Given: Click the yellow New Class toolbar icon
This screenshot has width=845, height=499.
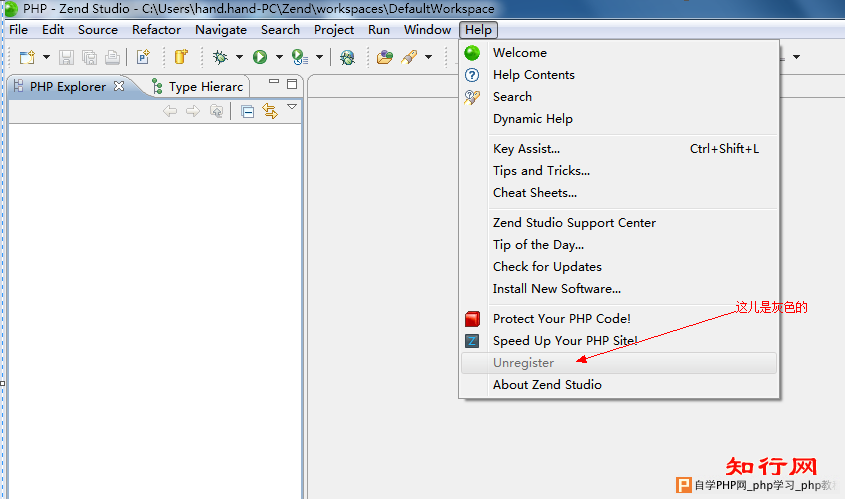Looking at the screenshot, I should (x=181, y=57).
